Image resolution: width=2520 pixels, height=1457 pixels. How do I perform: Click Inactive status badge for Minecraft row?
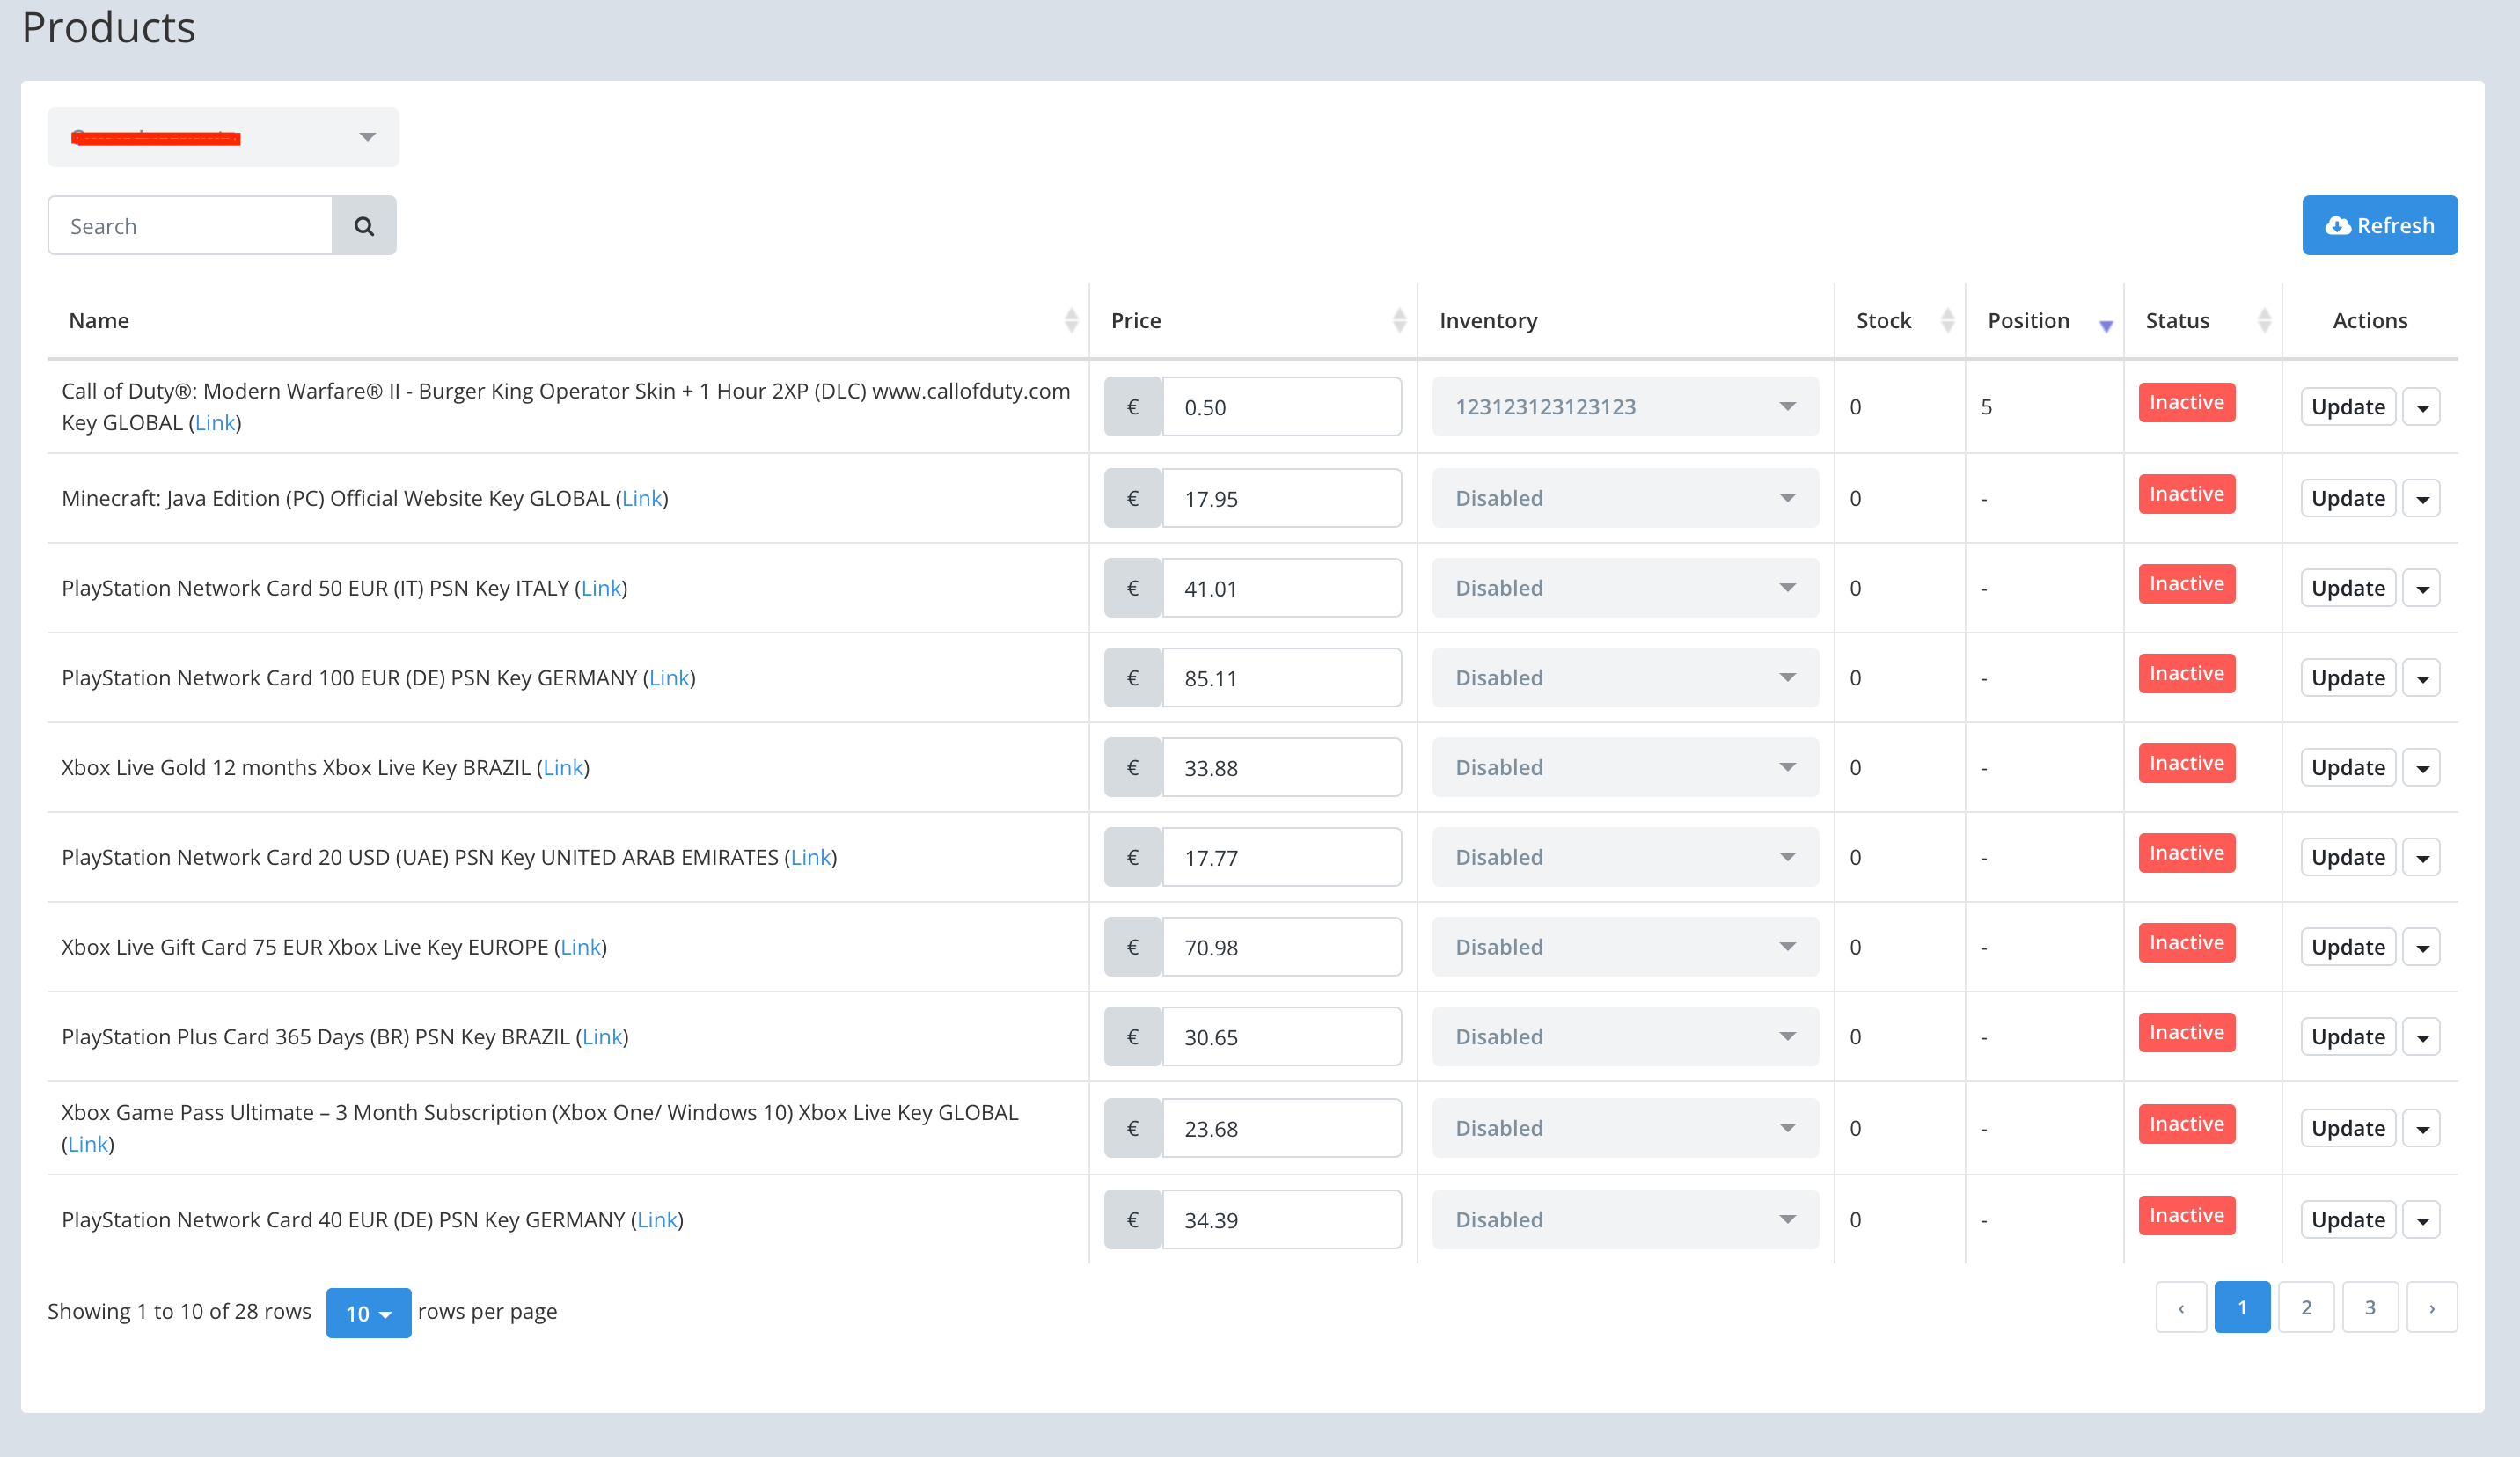tap(2186, 494)
